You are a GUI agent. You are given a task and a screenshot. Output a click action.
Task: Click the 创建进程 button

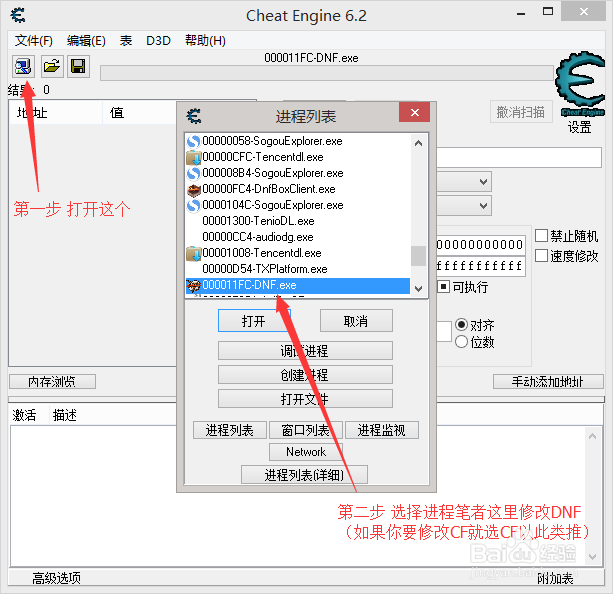pos(305,375)
